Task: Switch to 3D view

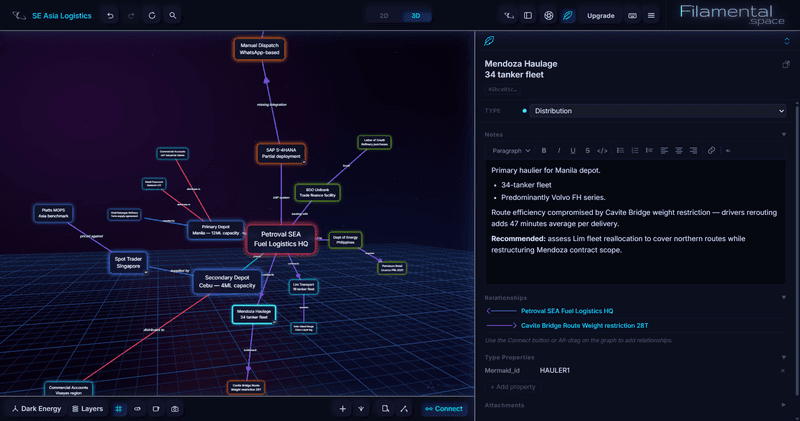Action: click(416, 16)
